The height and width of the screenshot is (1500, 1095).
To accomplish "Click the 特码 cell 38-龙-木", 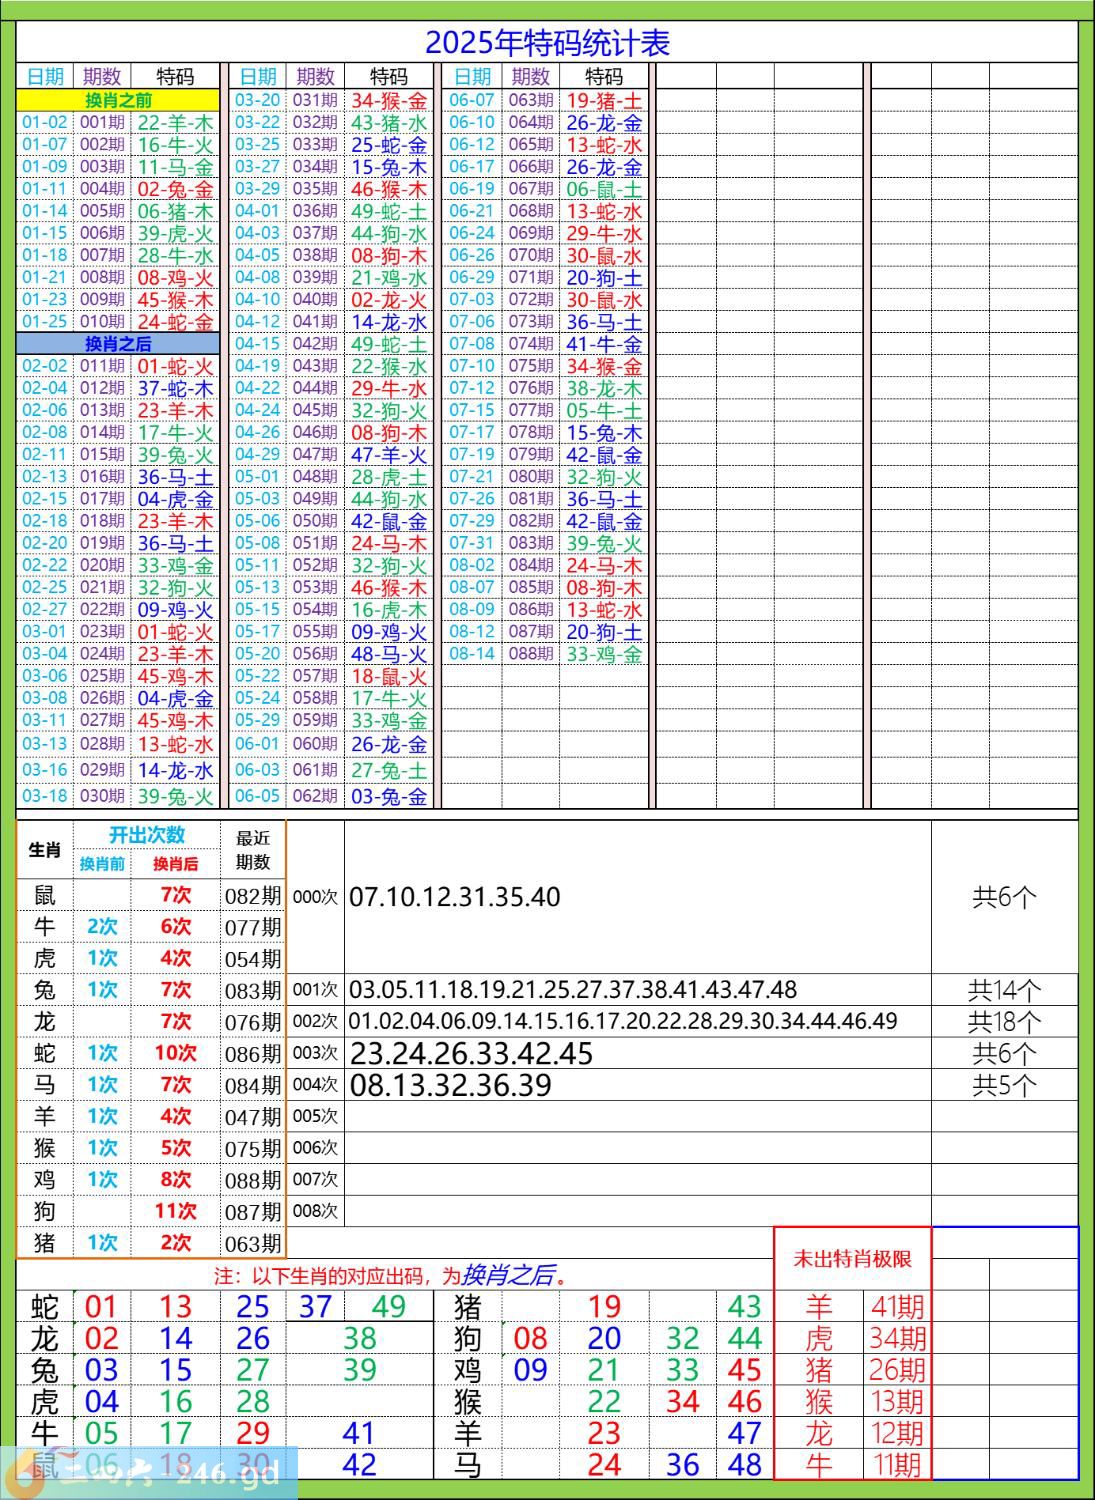I will 604,388.
